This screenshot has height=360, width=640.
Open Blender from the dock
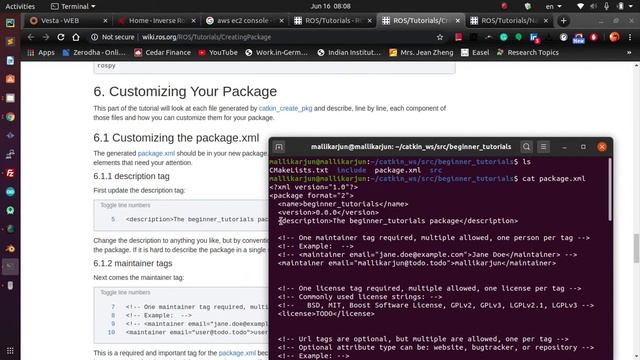click(x=10, y=248)
